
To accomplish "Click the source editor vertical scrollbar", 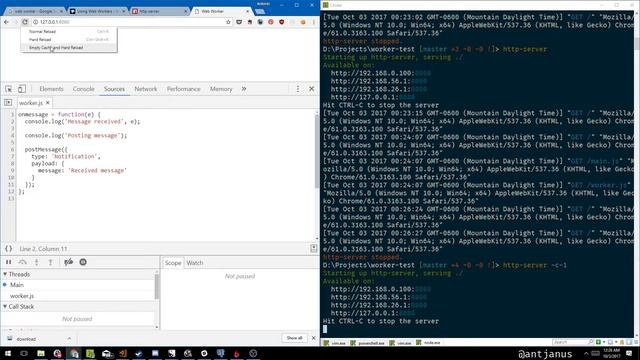I will [x=317, y=151].
